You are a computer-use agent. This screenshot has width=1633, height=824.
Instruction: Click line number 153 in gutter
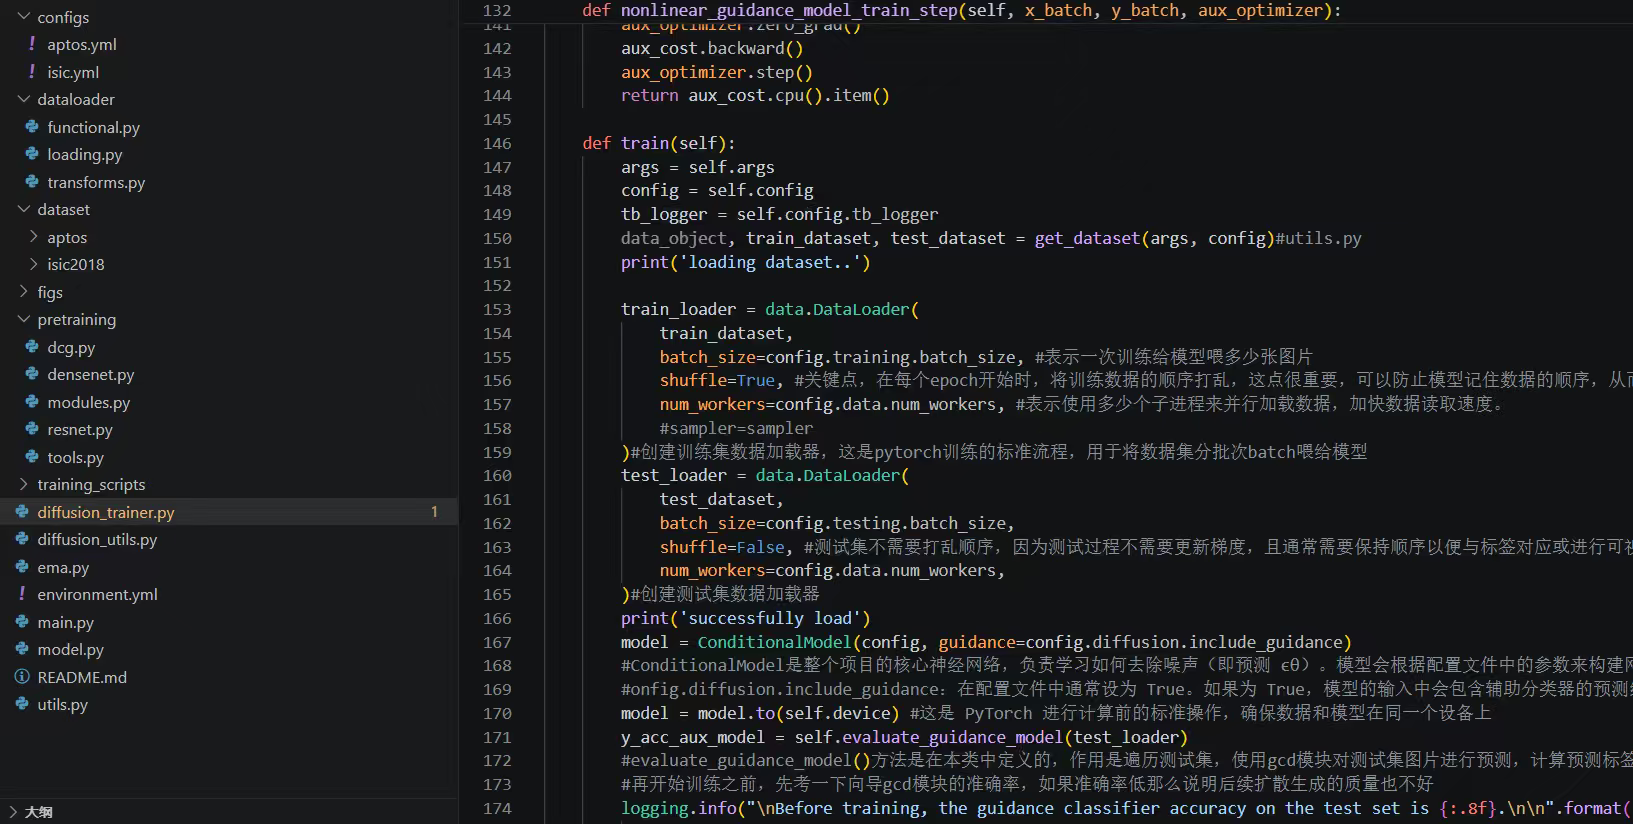click(497, 309)
